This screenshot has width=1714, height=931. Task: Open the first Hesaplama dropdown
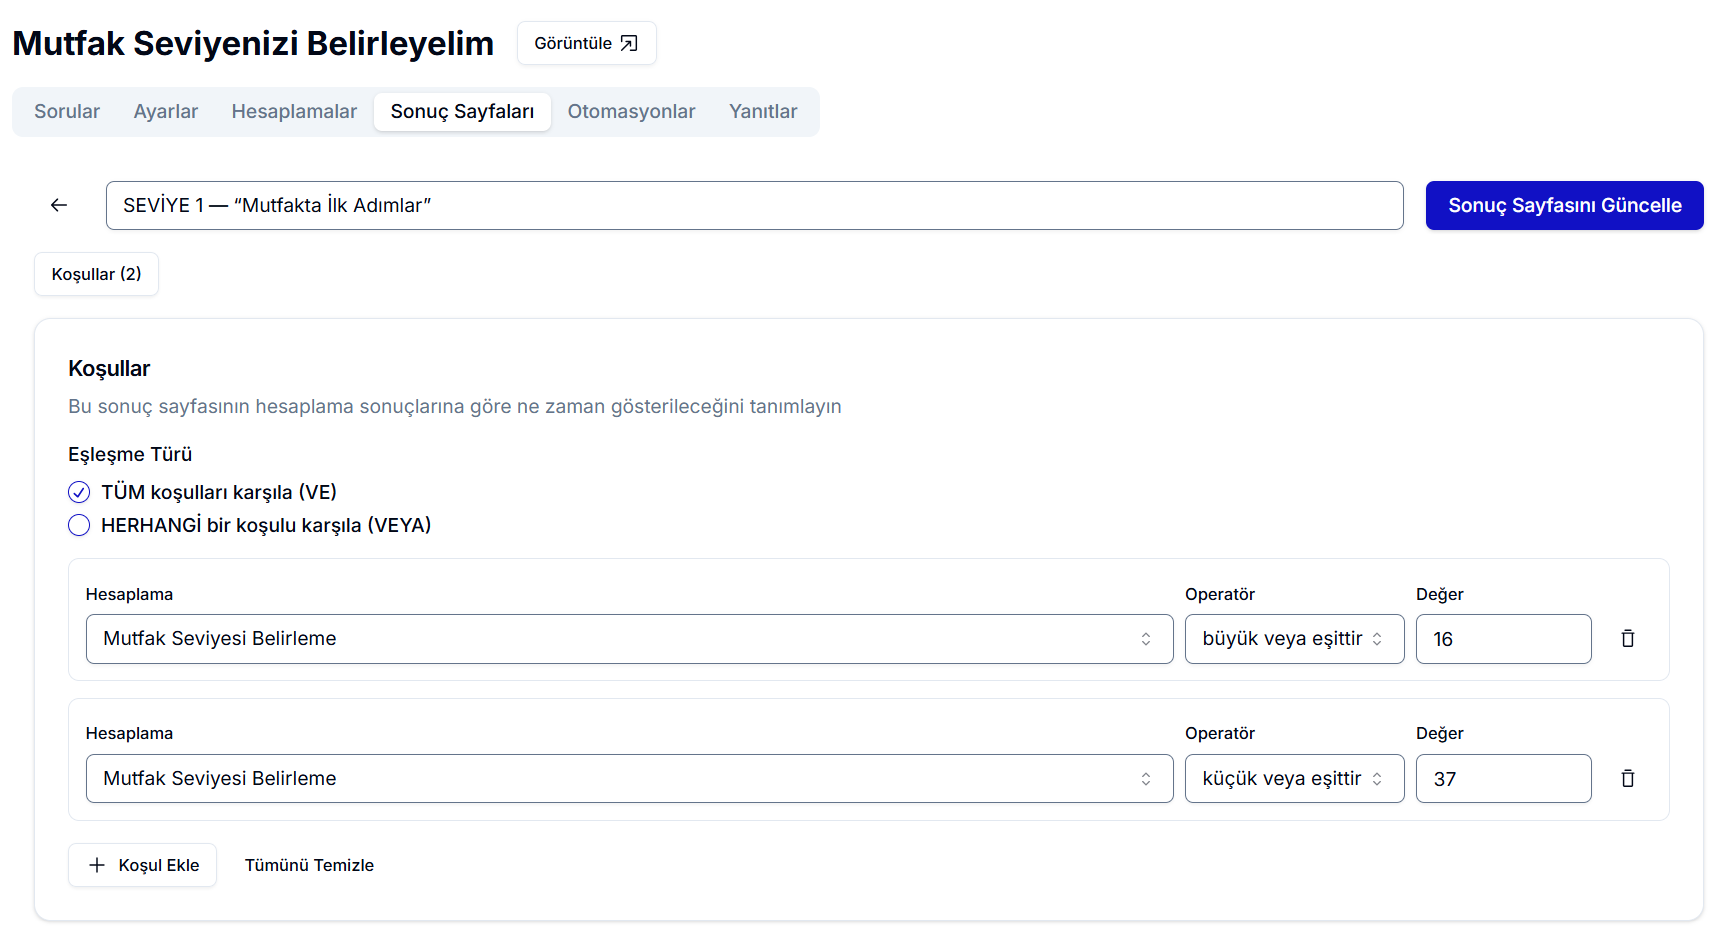click(x=629, y=639)
